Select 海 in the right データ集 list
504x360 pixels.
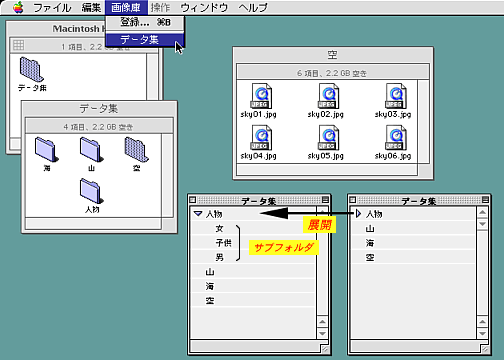413,243
